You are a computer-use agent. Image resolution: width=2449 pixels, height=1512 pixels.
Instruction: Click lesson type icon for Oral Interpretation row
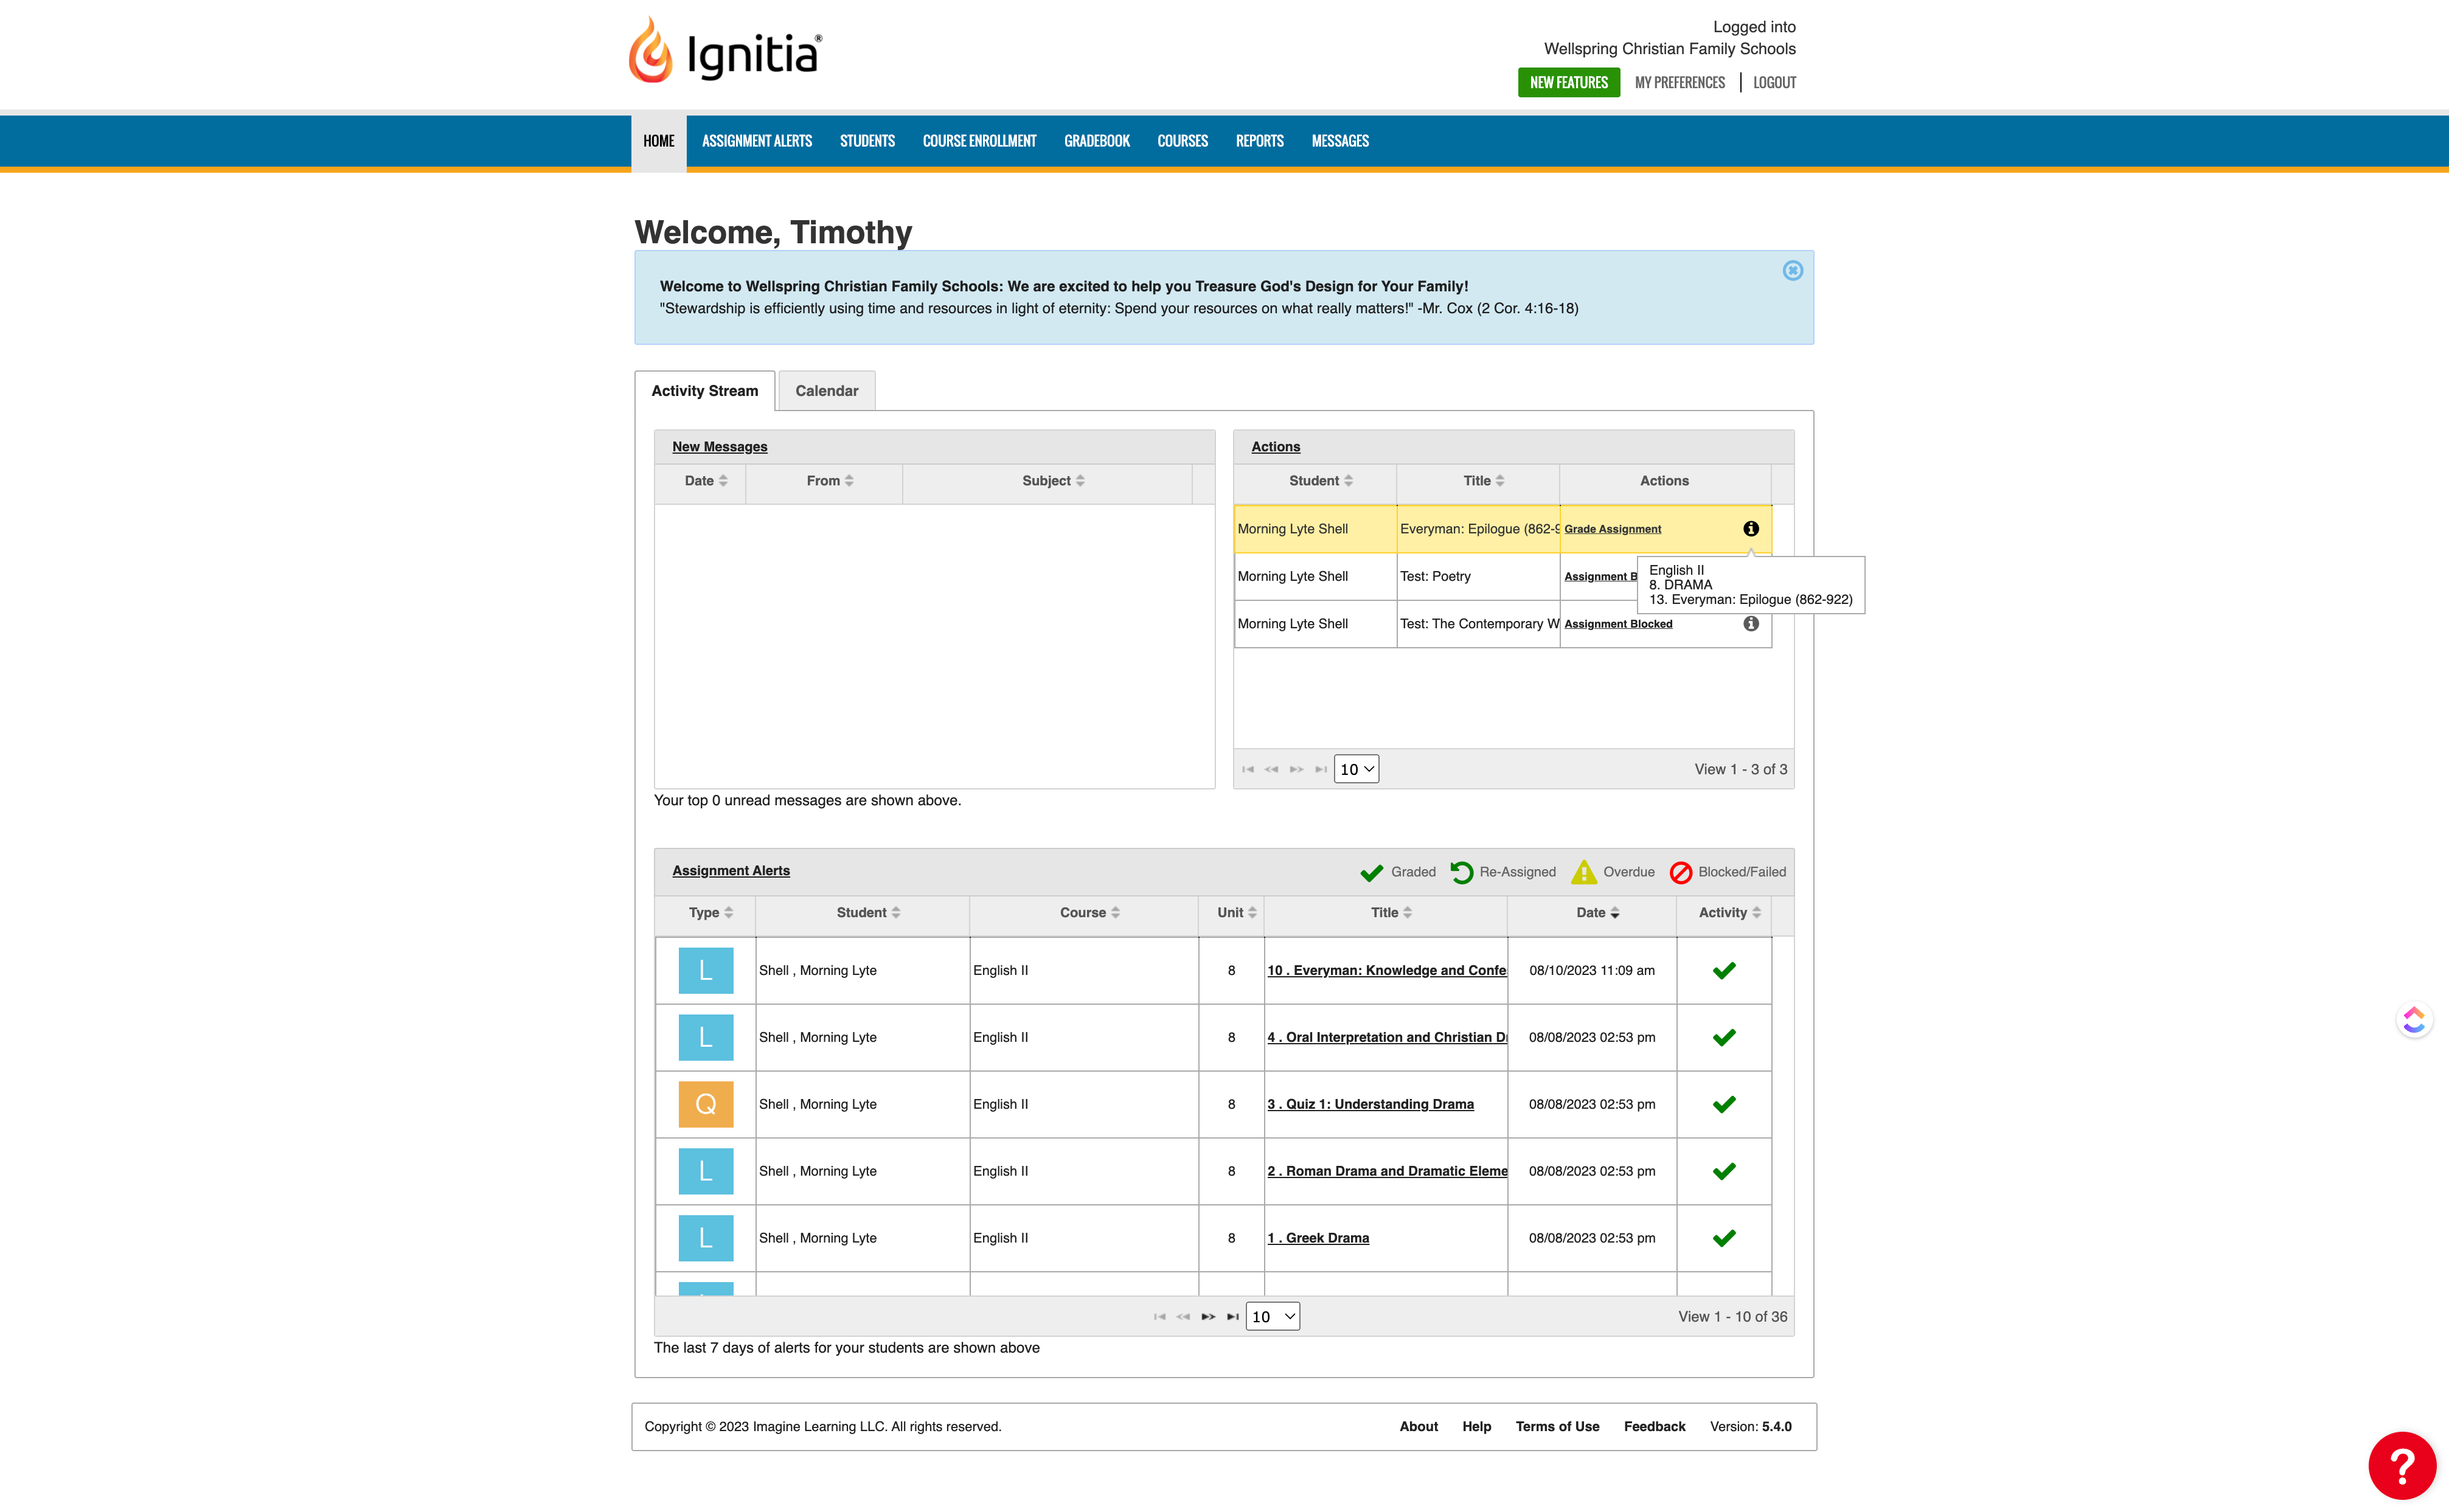click(705, 1037)
